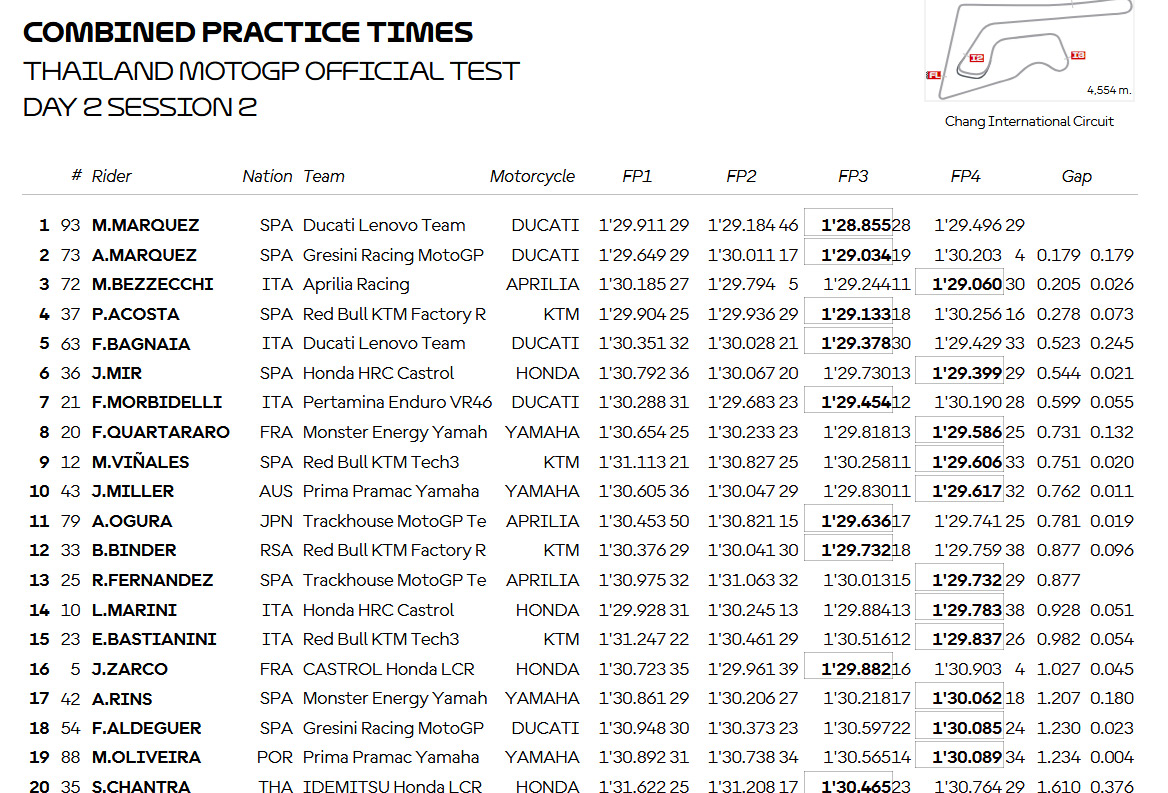Screen dimensions: 1168x793
Task: Select A.OGURA's nation code JPN
Action: tap(276, 521)
